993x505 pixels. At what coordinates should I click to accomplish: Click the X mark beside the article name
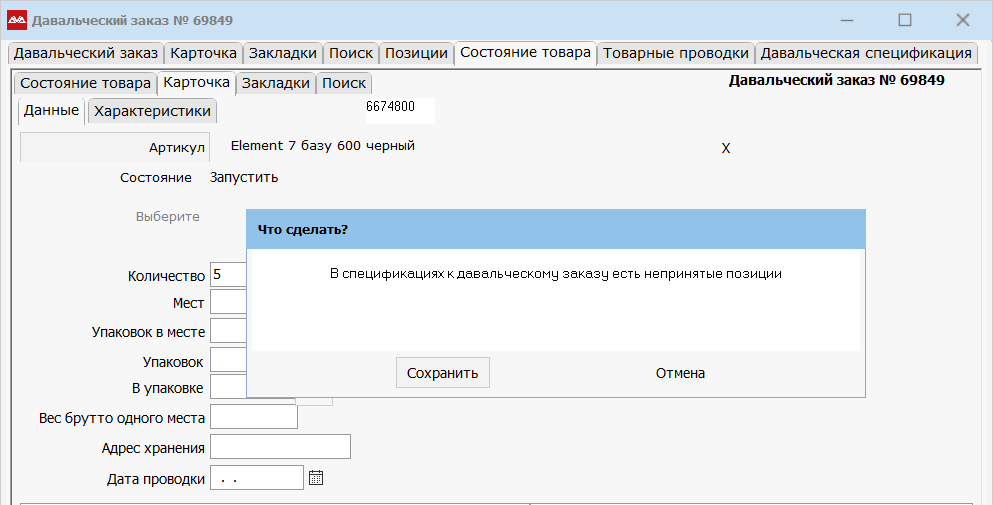click(x=726, y=148)
